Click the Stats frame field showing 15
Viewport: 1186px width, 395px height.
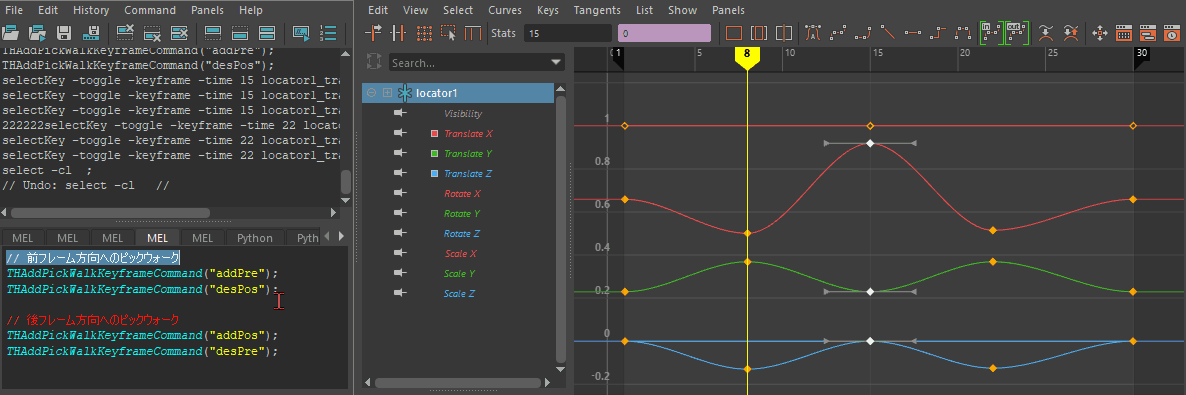click(567, 33)
